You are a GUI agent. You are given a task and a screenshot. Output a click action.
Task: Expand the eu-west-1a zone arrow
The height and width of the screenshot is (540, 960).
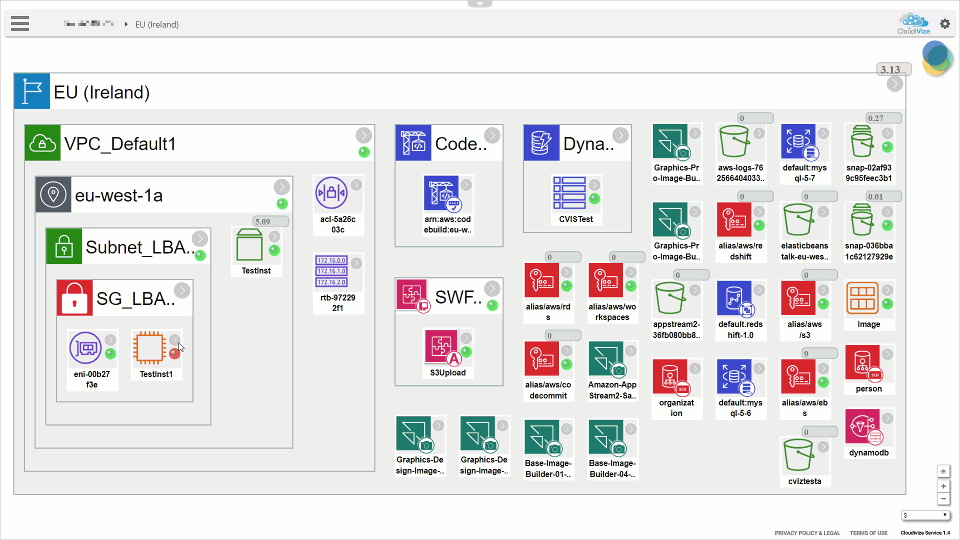pos(282,186)
